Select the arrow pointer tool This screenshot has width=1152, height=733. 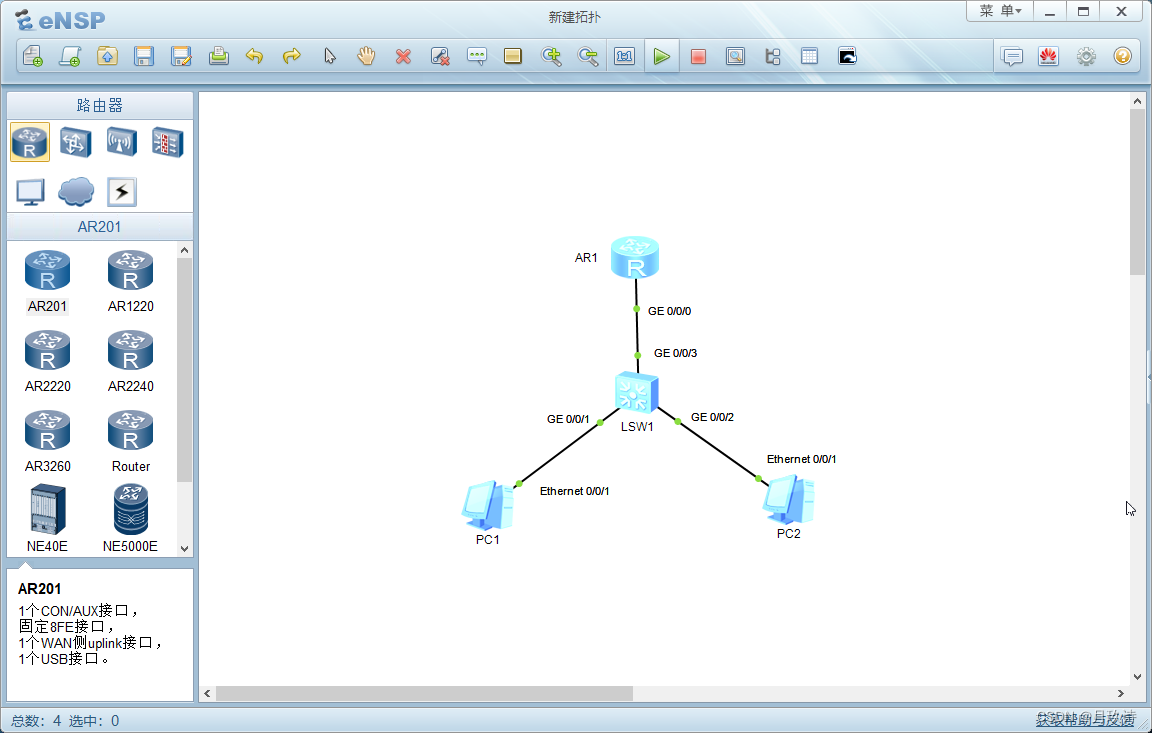click(329, 57)
